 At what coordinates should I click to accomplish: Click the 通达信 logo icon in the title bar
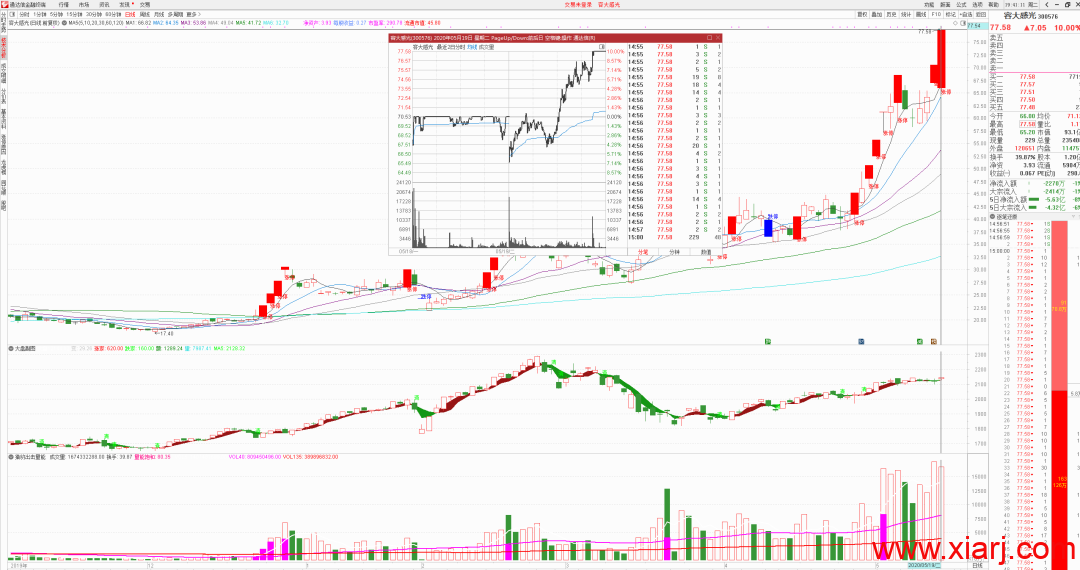pos(4,4)
